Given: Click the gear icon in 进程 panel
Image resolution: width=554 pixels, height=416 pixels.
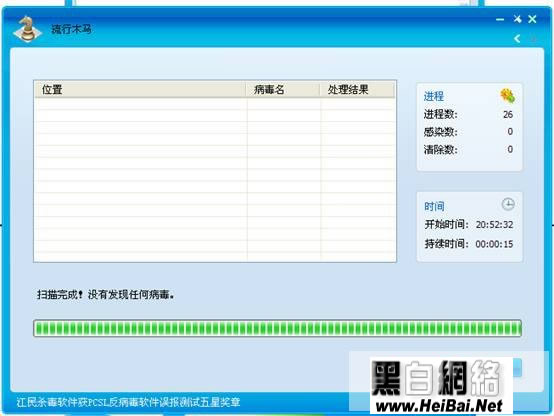Looking at the screenshot, I should click(507, 96).
